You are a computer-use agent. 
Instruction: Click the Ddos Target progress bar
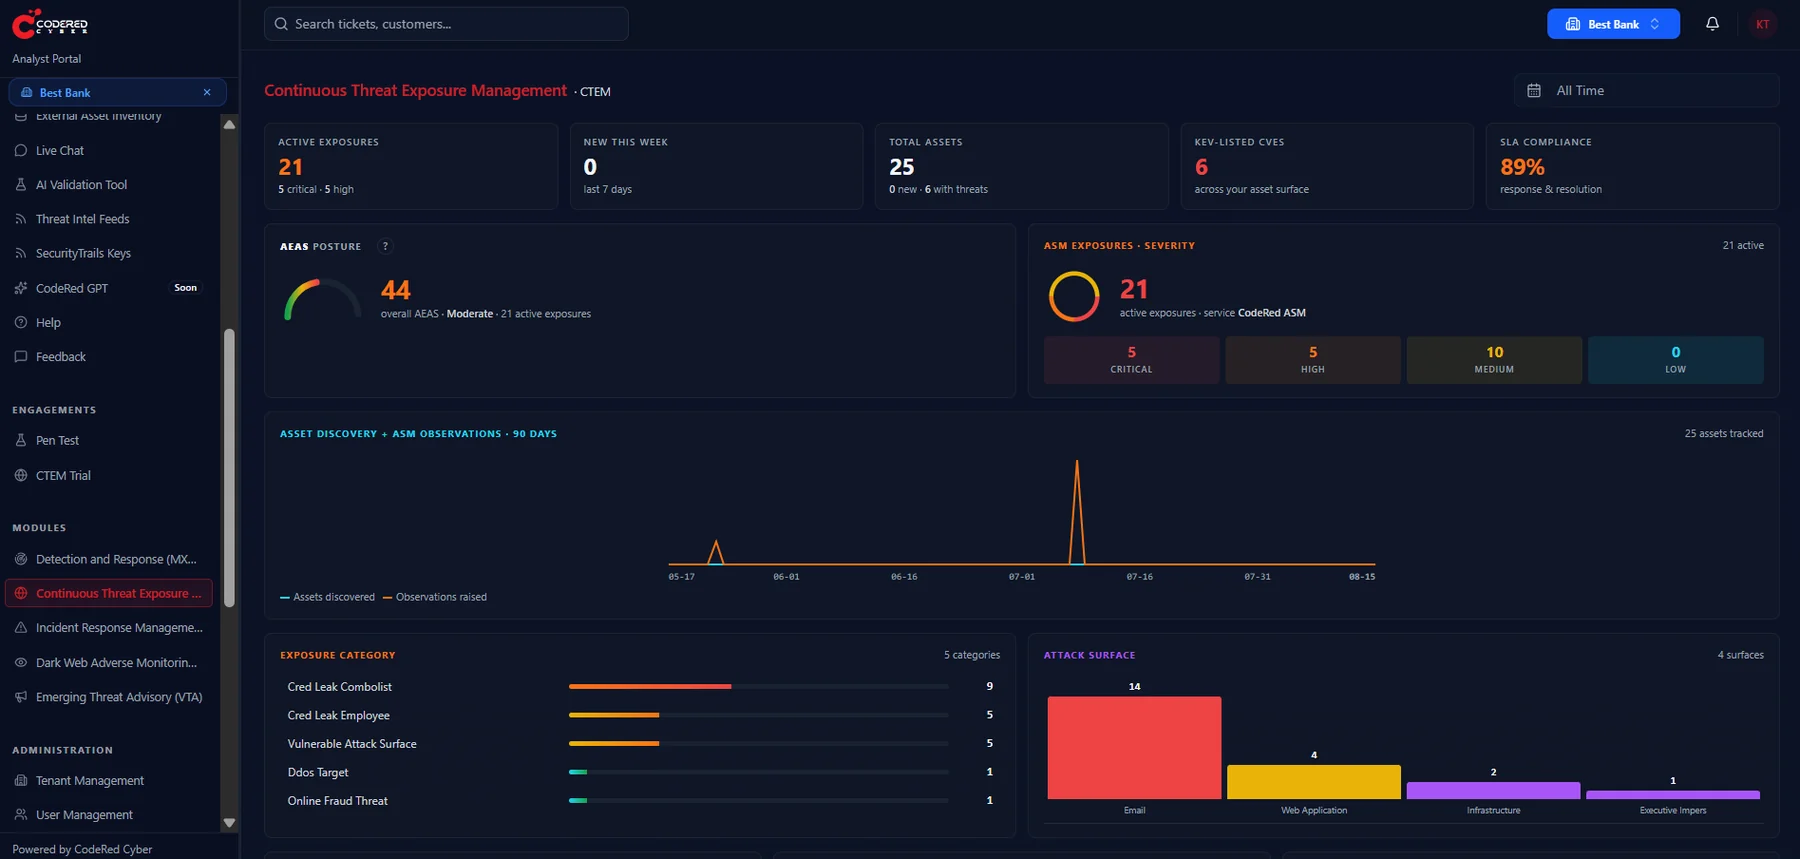pos(758,772)
